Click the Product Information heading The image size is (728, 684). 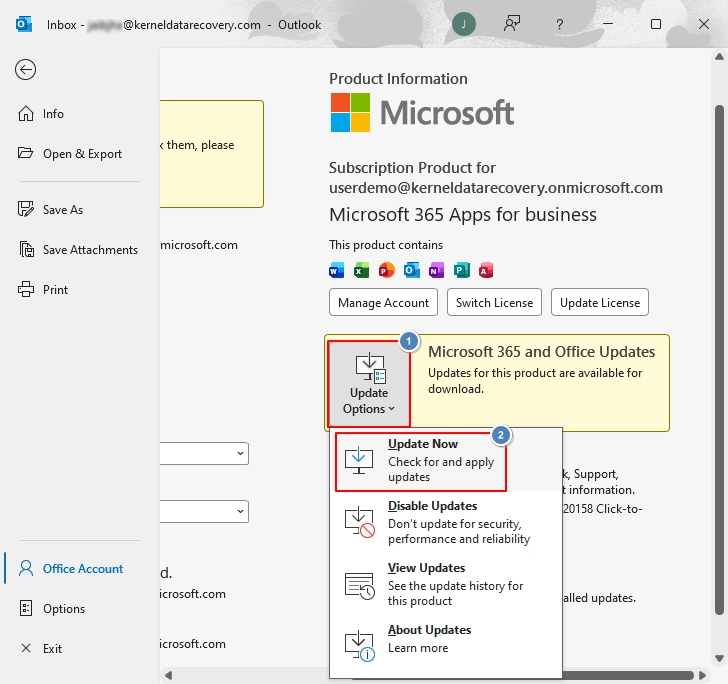pyautogui.click(x=398, y=78)
